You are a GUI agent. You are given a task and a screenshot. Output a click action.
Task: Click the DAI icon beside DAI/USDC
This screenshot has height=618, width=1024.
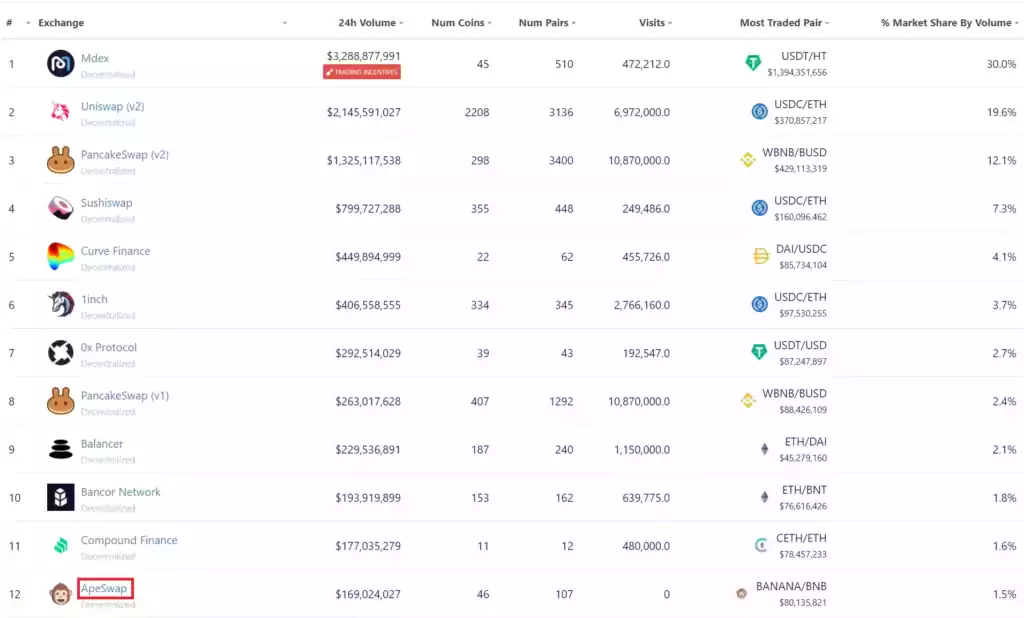tap(761, 256)
